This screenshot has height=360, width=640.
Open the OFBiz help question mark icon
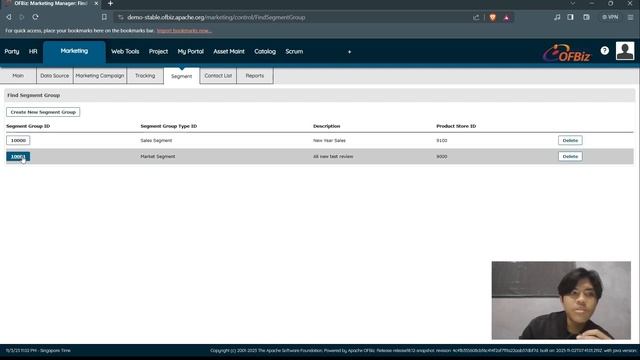[604, 50]
